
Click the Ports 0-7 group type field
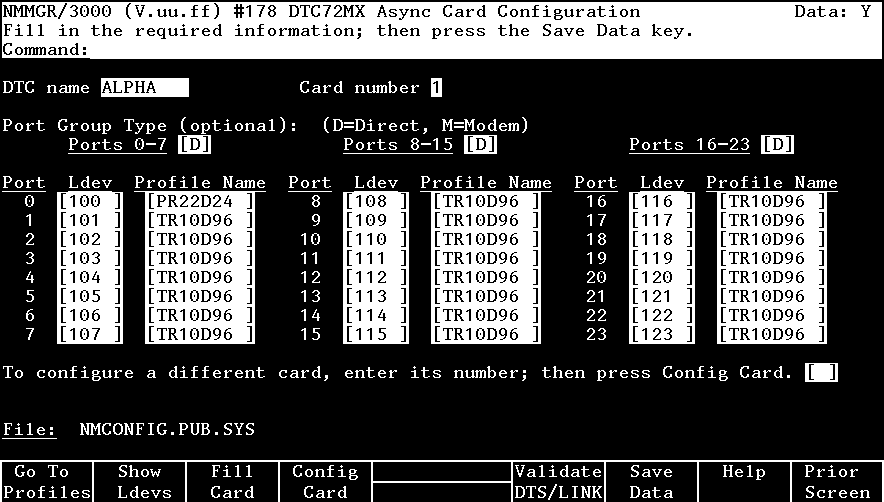(x=194, y=145)
